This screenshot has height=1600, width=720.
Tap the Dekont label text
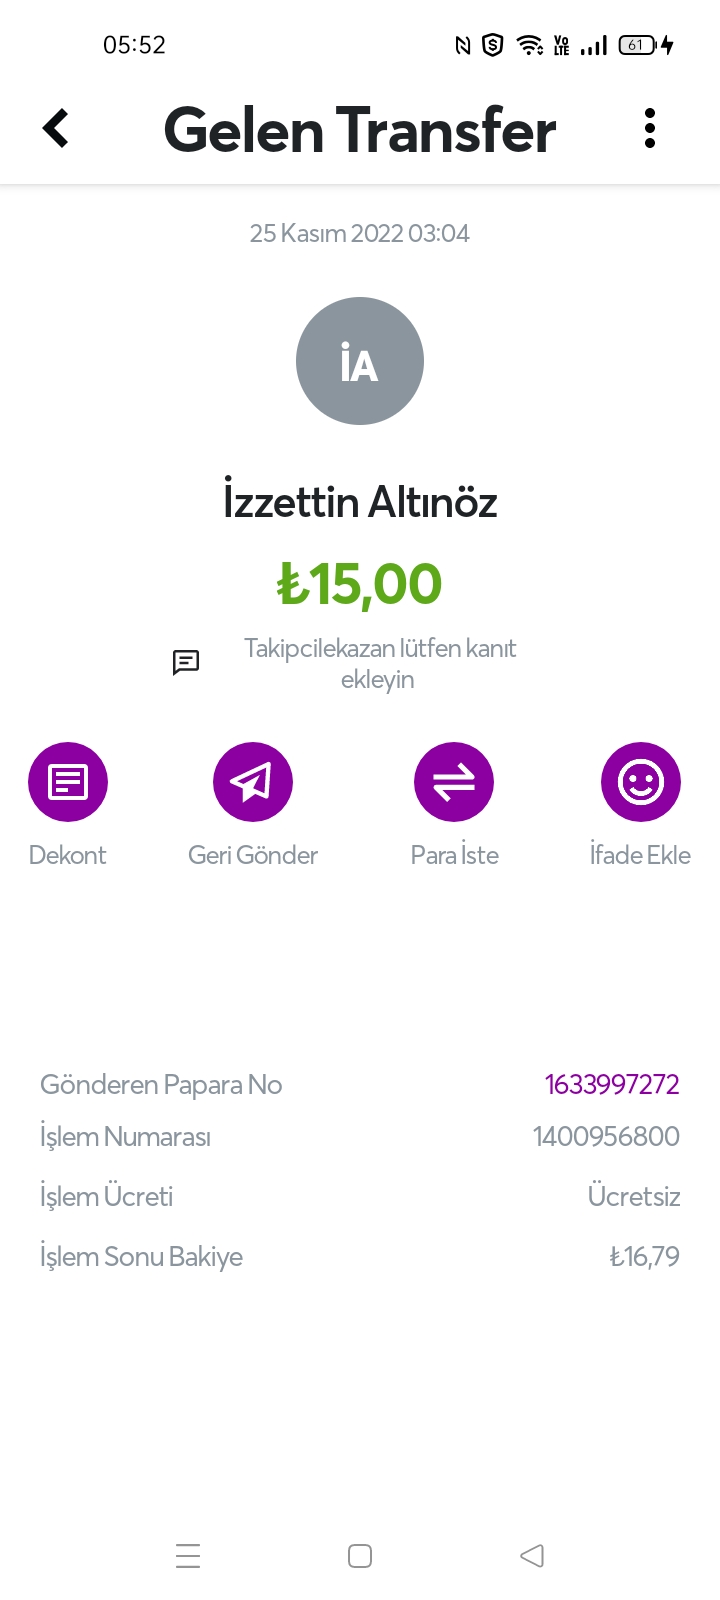68,855
